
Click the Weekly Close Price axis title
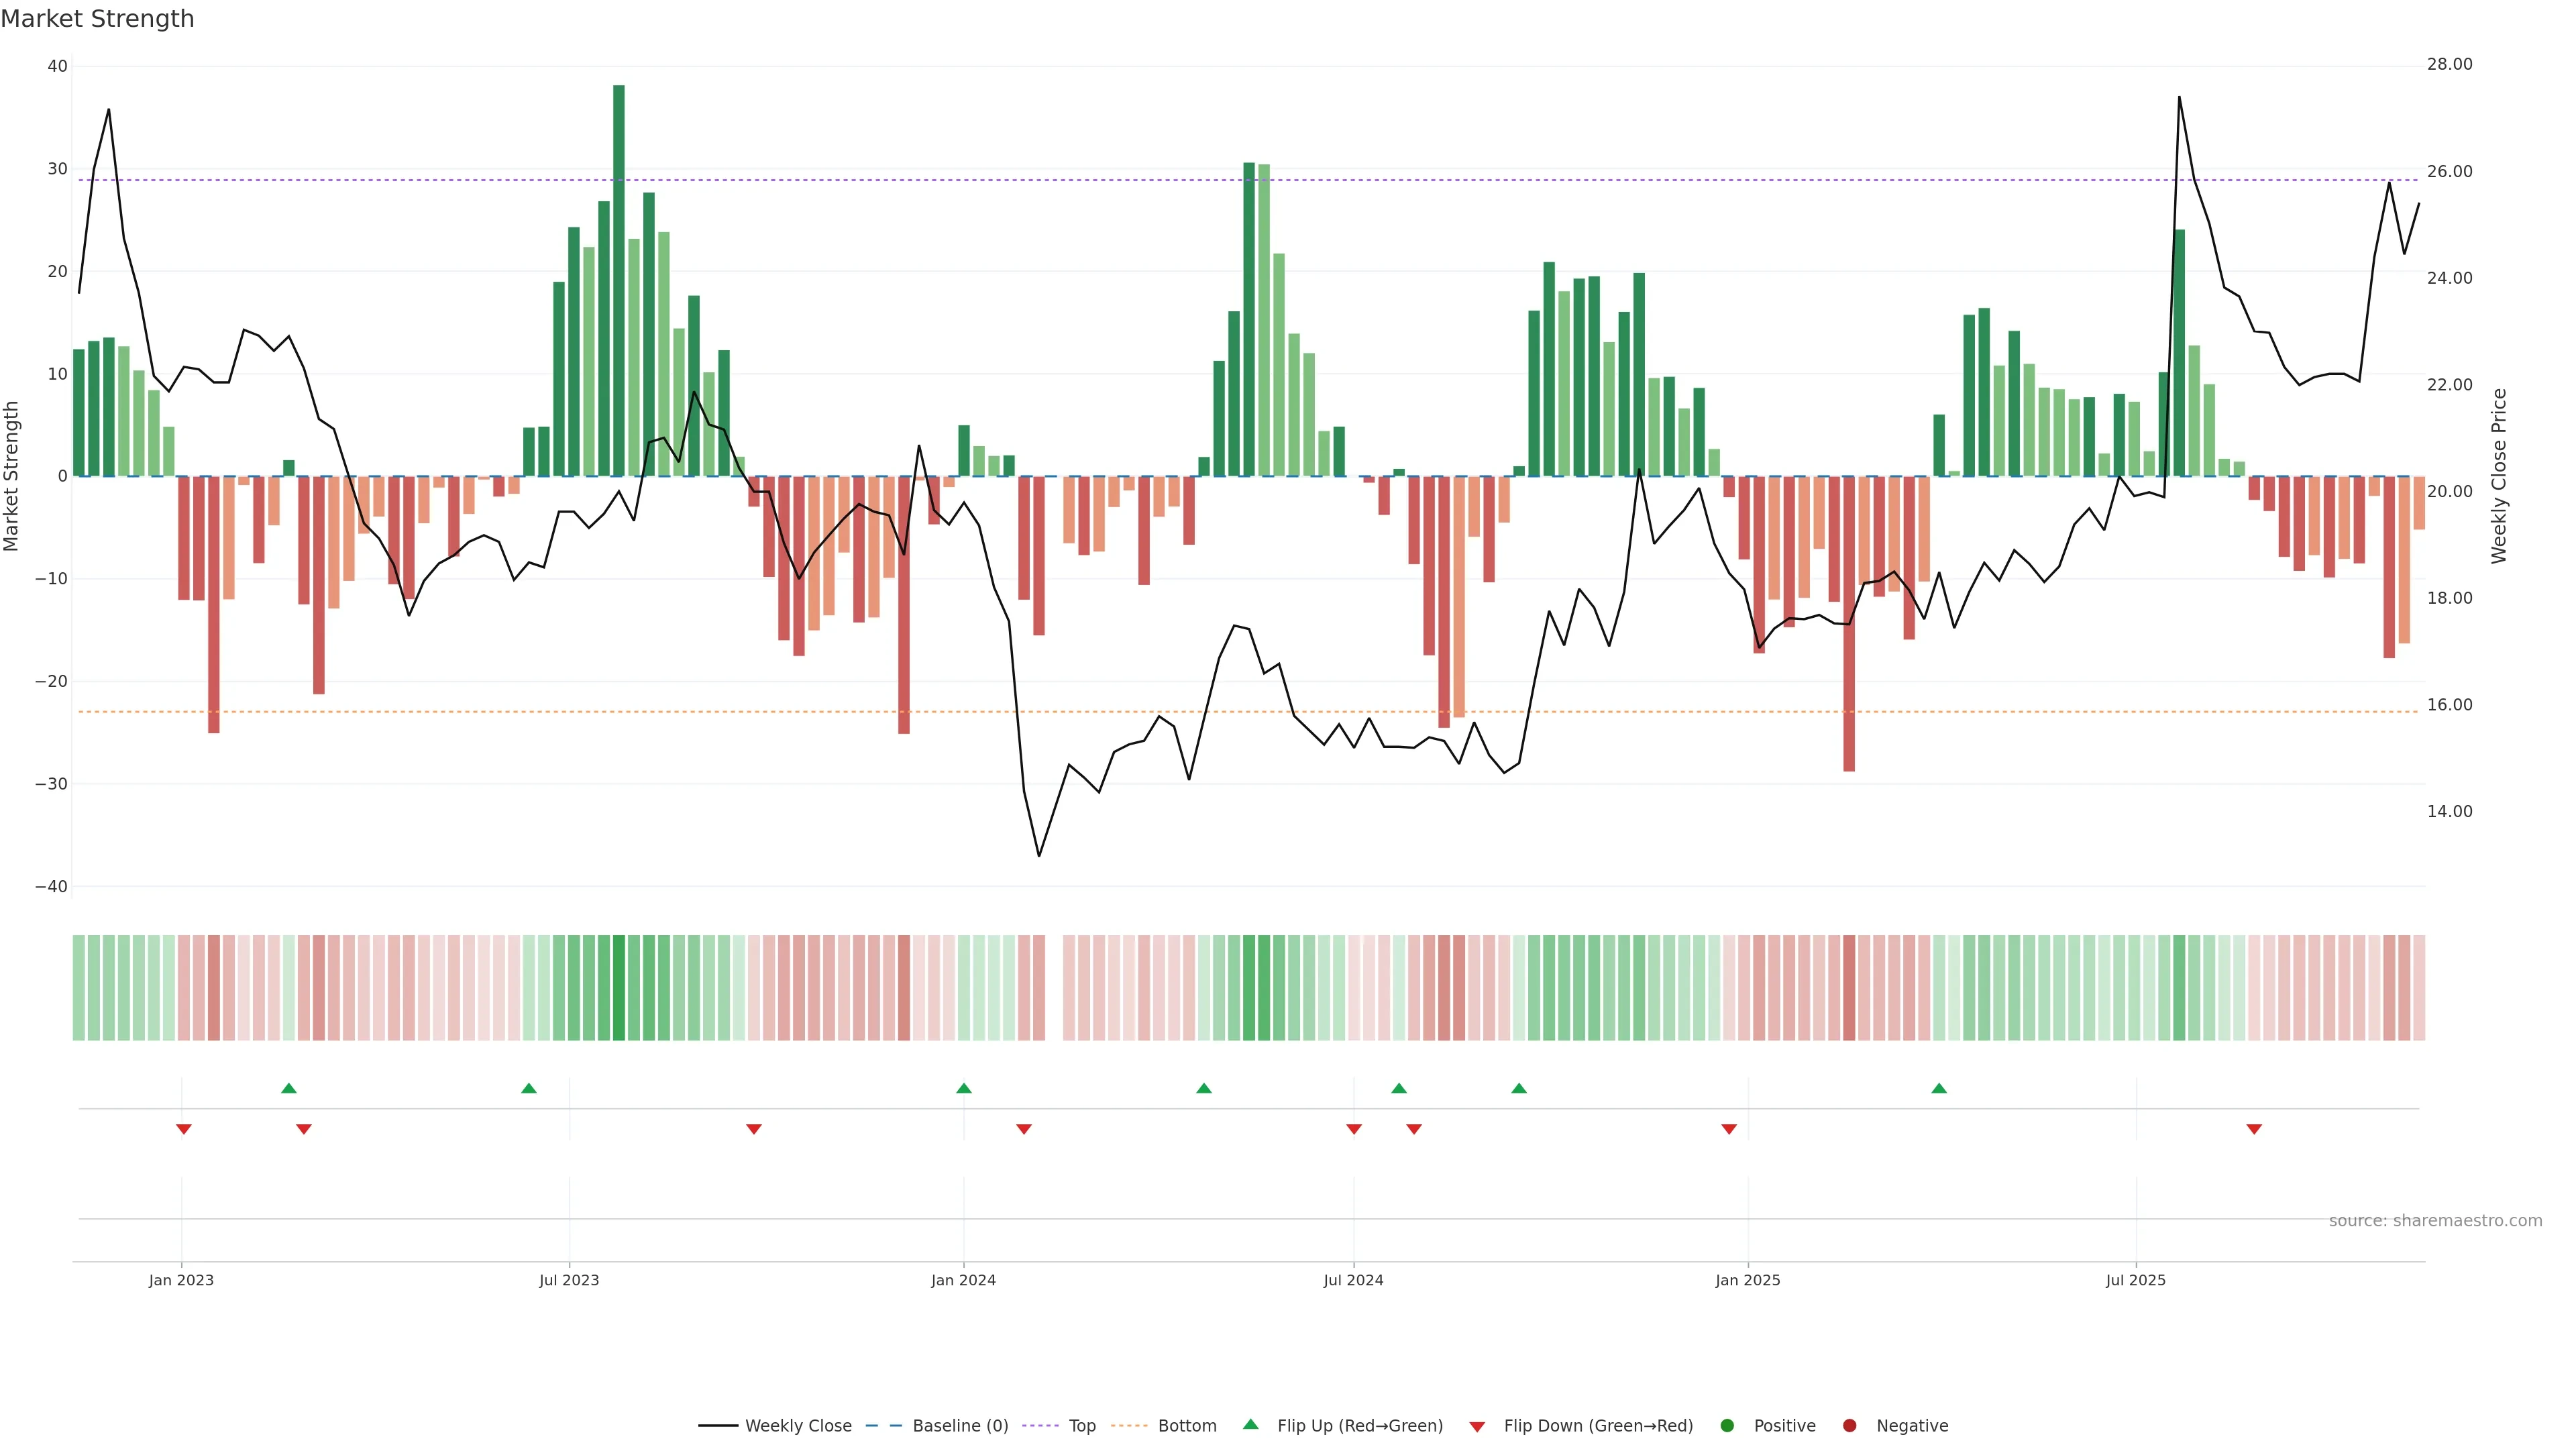(x=2499, y=476)
